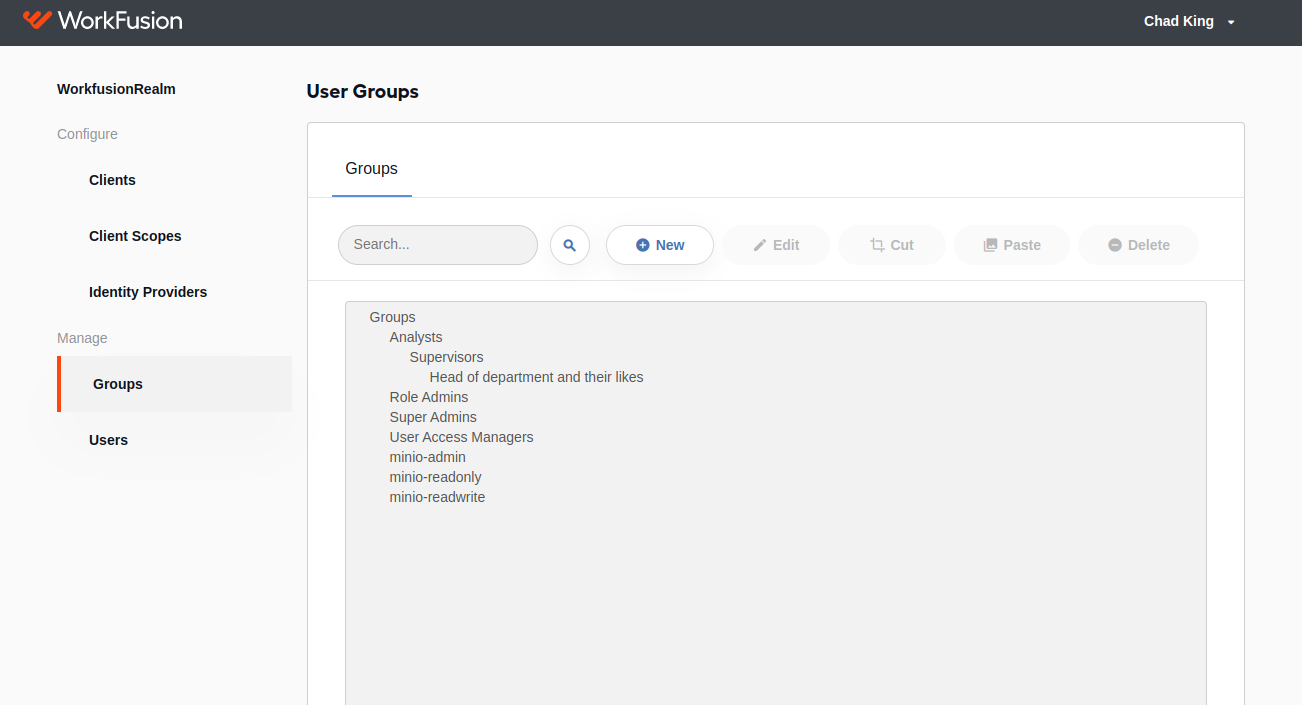Click the Paste button
Viewport: 1302px width, 705px height.
click(x=1012, y=245)
